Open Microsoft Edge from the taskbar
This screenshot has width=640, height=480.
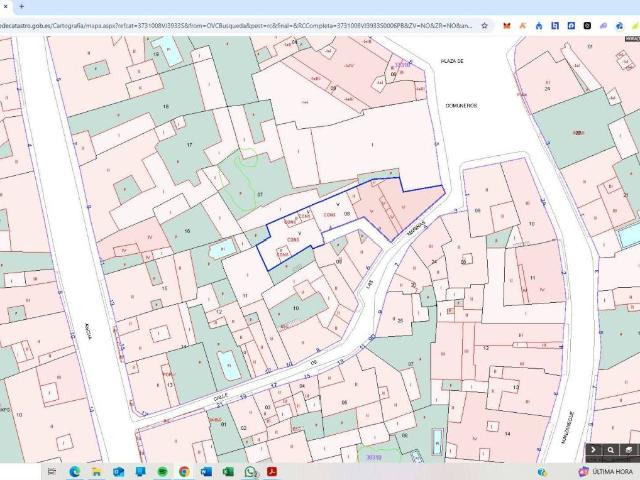click(75, 471)
